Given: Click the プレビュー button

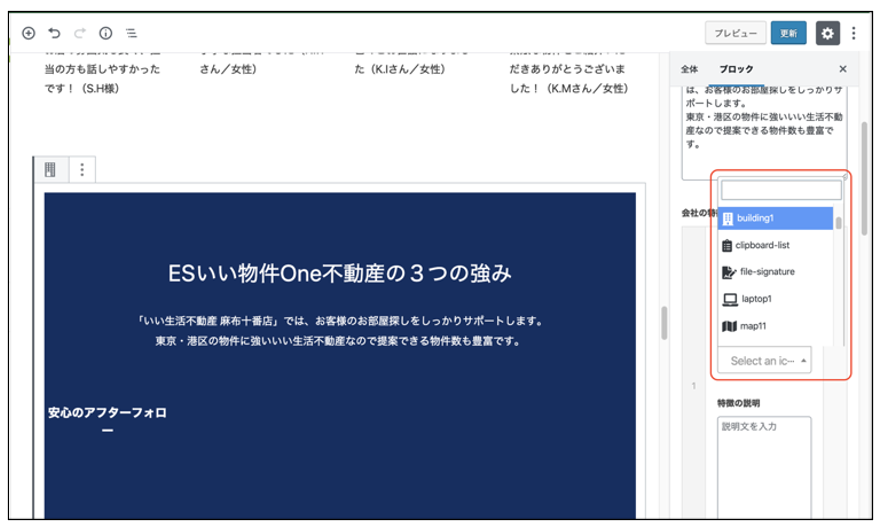Looking at the screenshot, I should click(735, 33).
